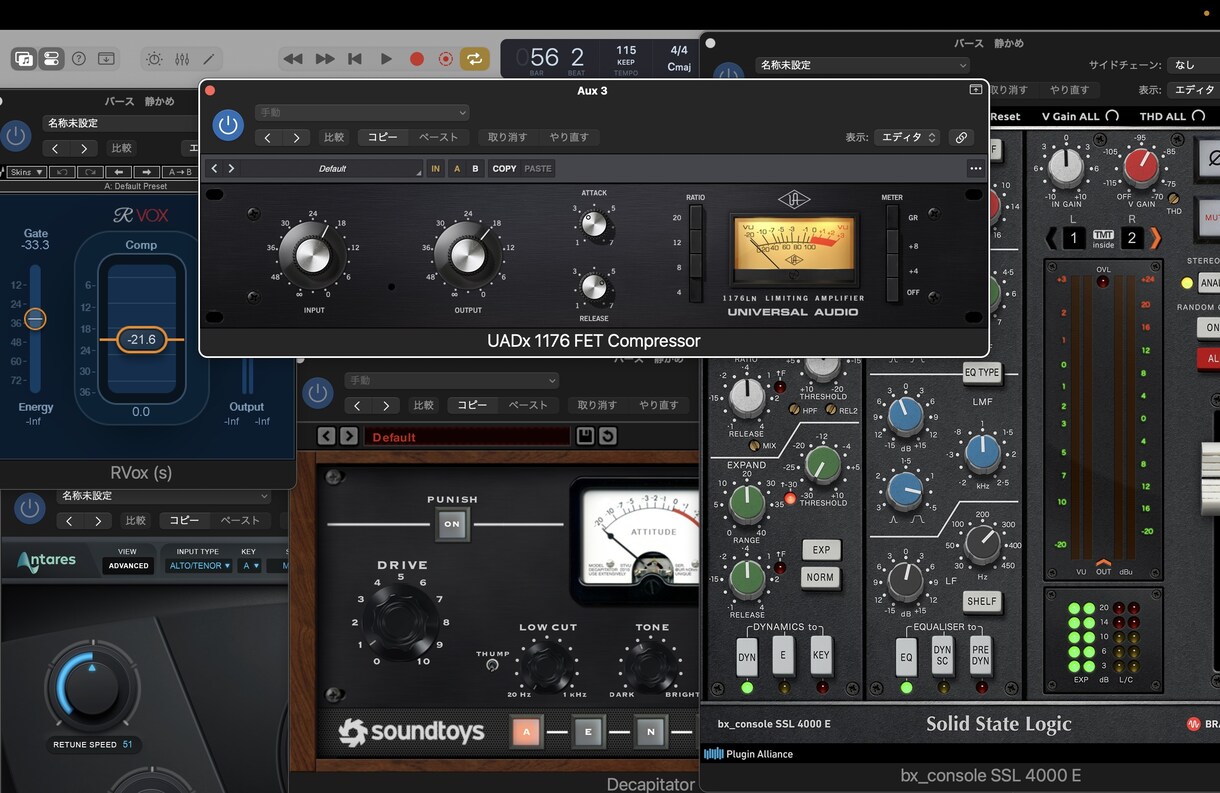Set 1176 meter mode to GR

point(892,218)
